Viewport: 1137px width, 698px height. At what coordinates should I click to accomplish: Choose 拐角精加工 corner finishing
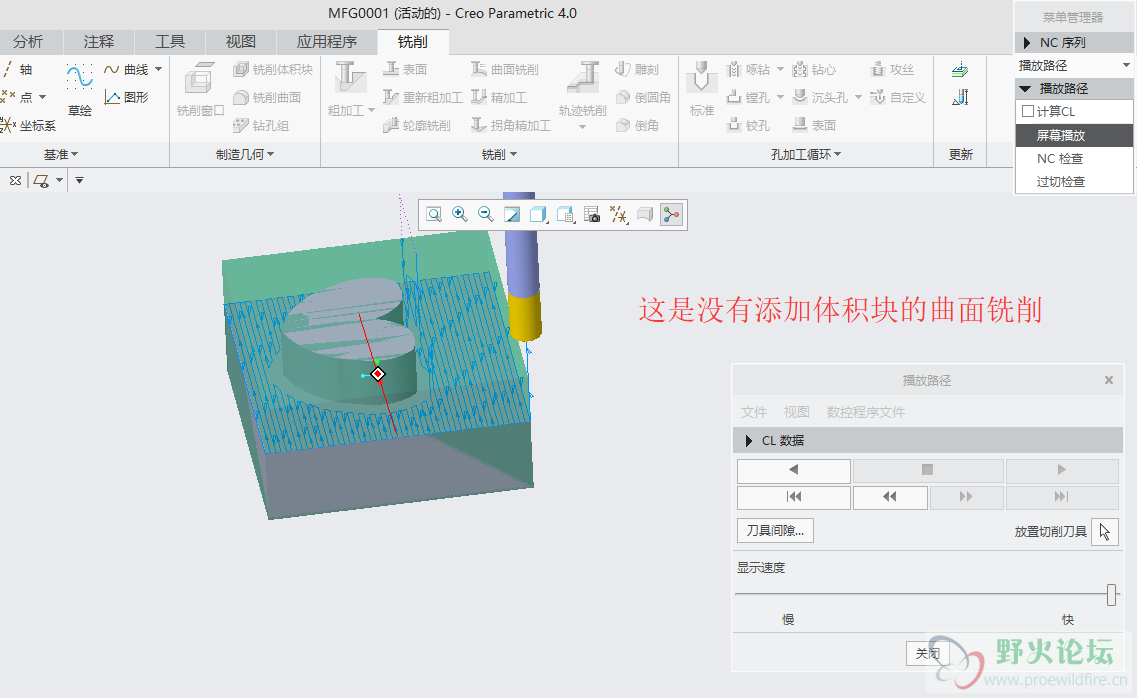coord(510,125)
